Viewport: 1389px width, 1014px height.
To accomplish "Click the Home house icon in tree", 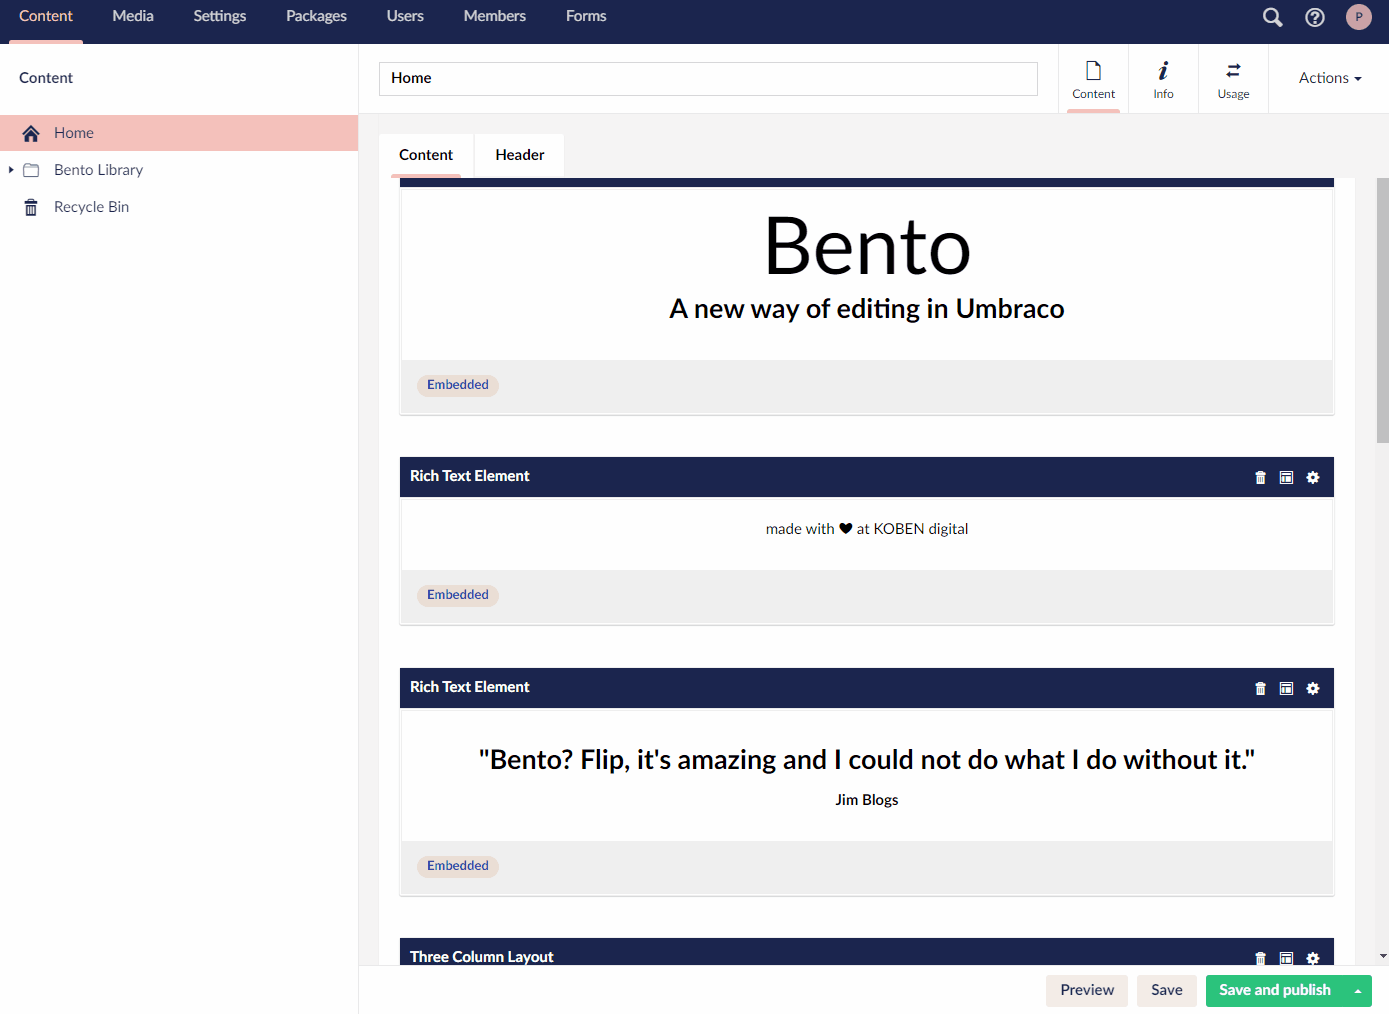I will point(31,133).
